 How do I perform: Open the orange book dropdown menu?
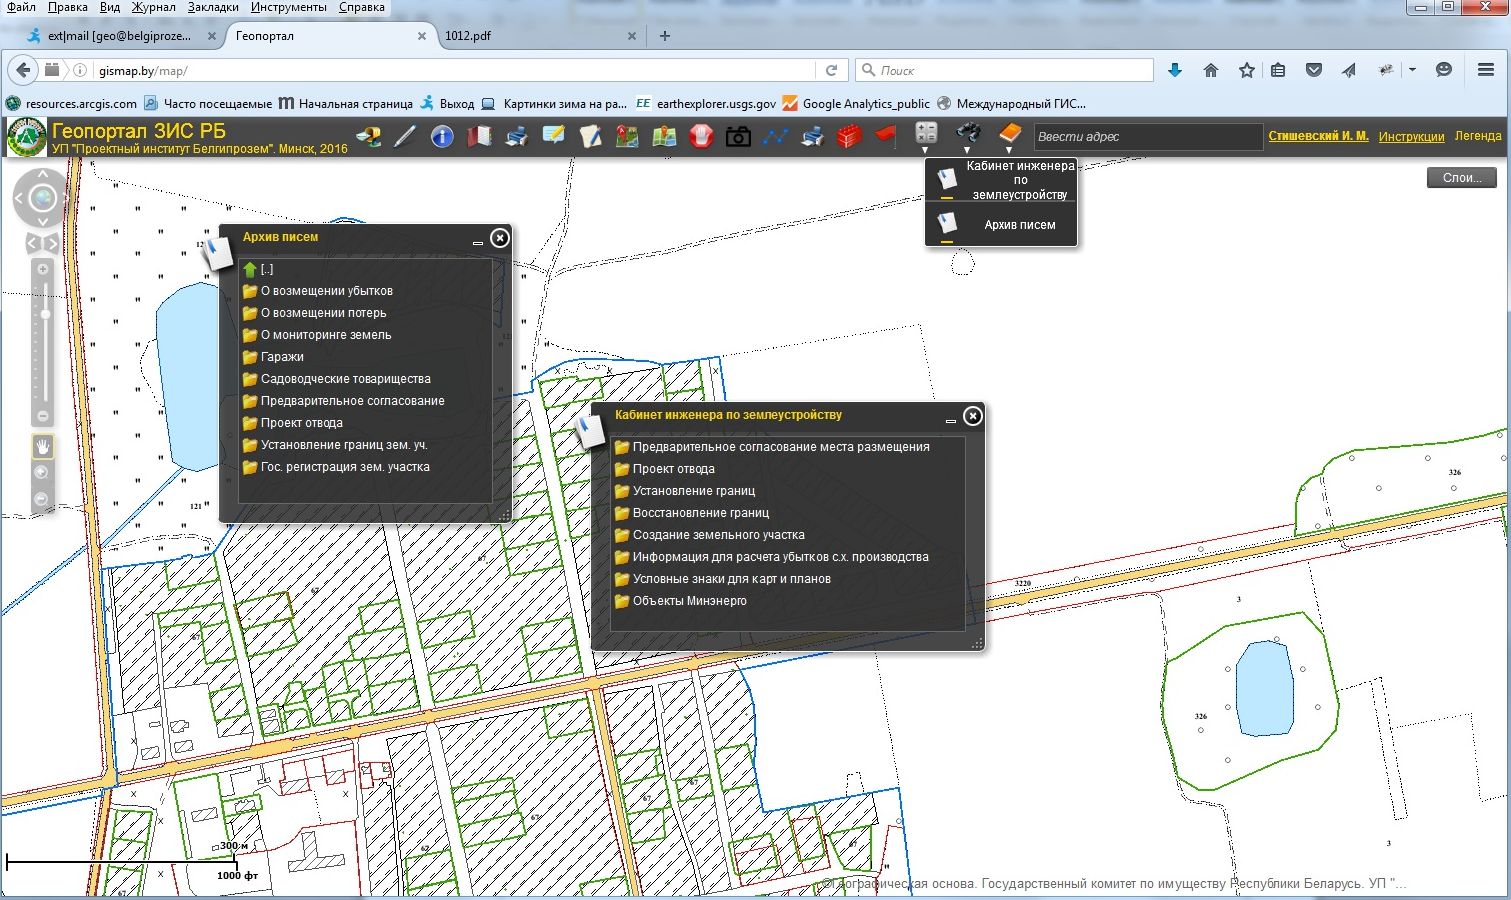click(x=1009, y=150)
